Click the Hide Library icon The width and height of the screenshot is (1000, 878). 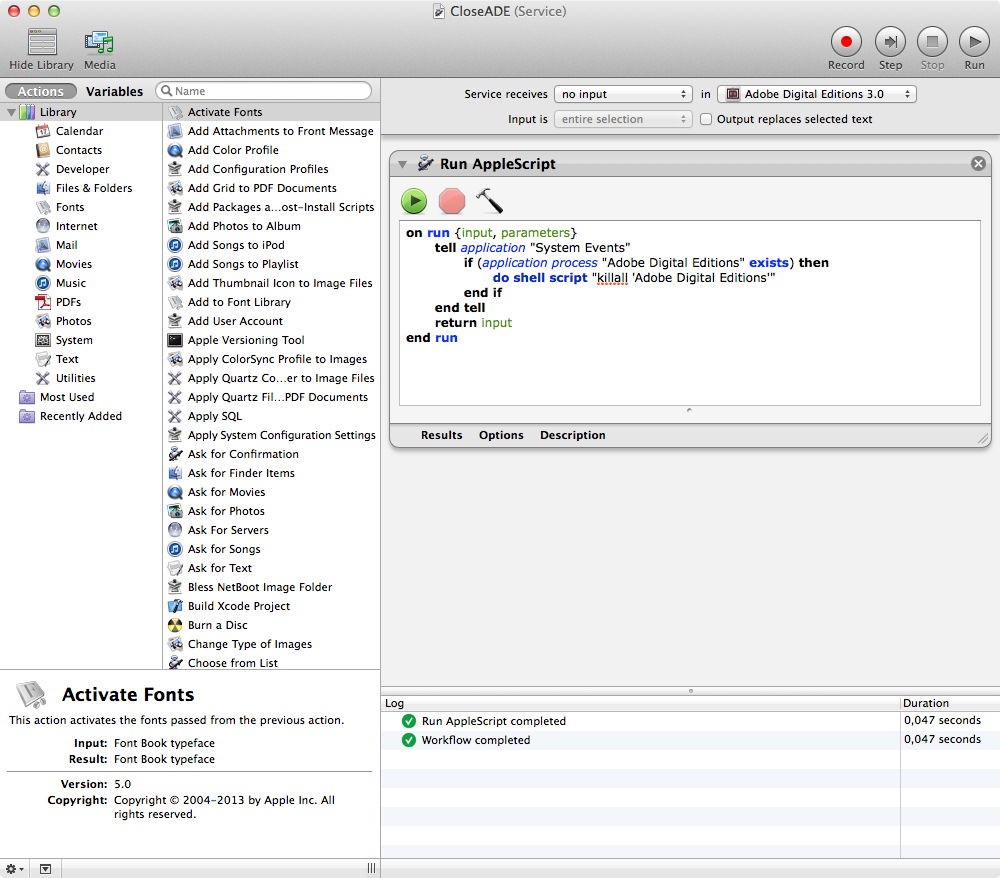click(42, 42)
